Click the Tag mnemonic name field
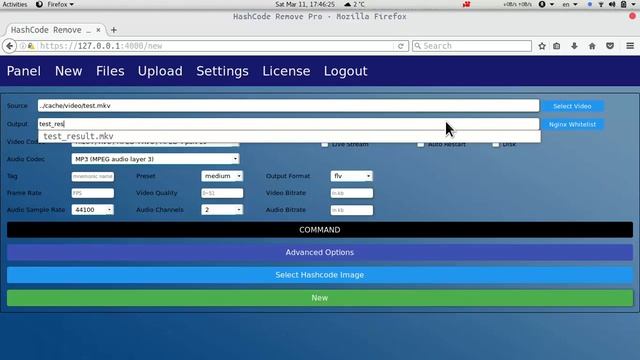Screen dimensions: 640x360 click(93, 176)
